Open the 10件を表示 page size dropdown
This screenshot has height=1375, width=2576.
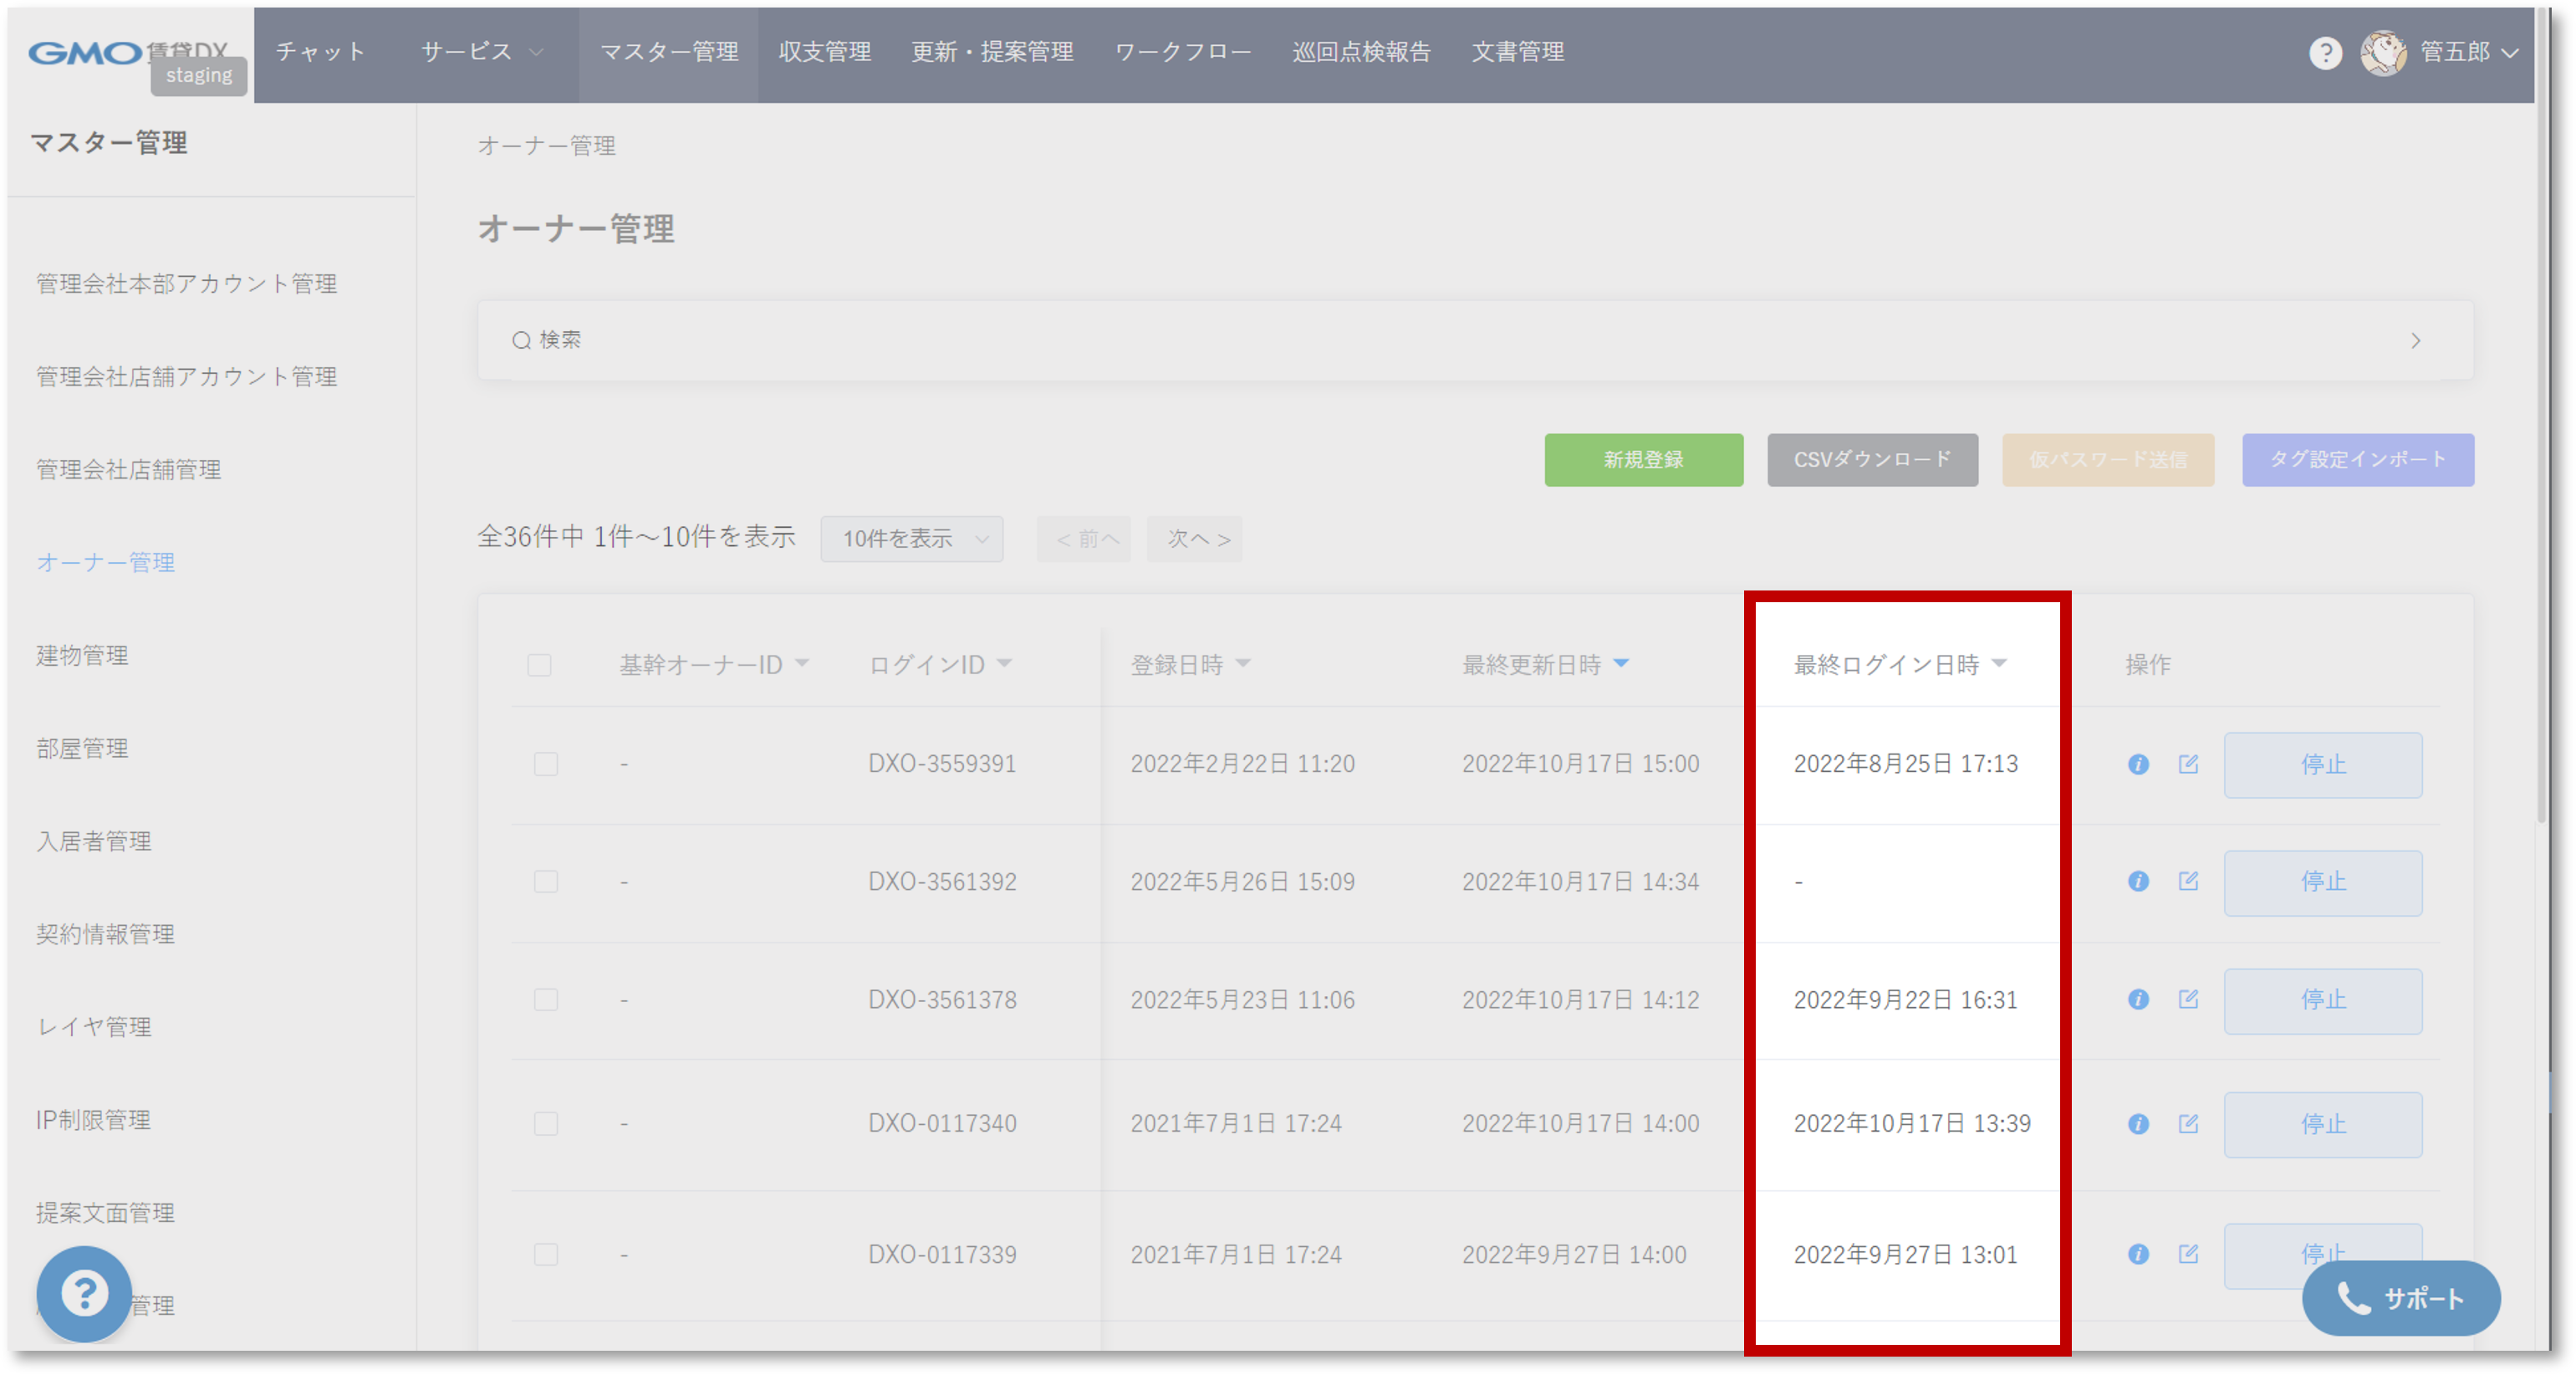click(x=912, y=539)
